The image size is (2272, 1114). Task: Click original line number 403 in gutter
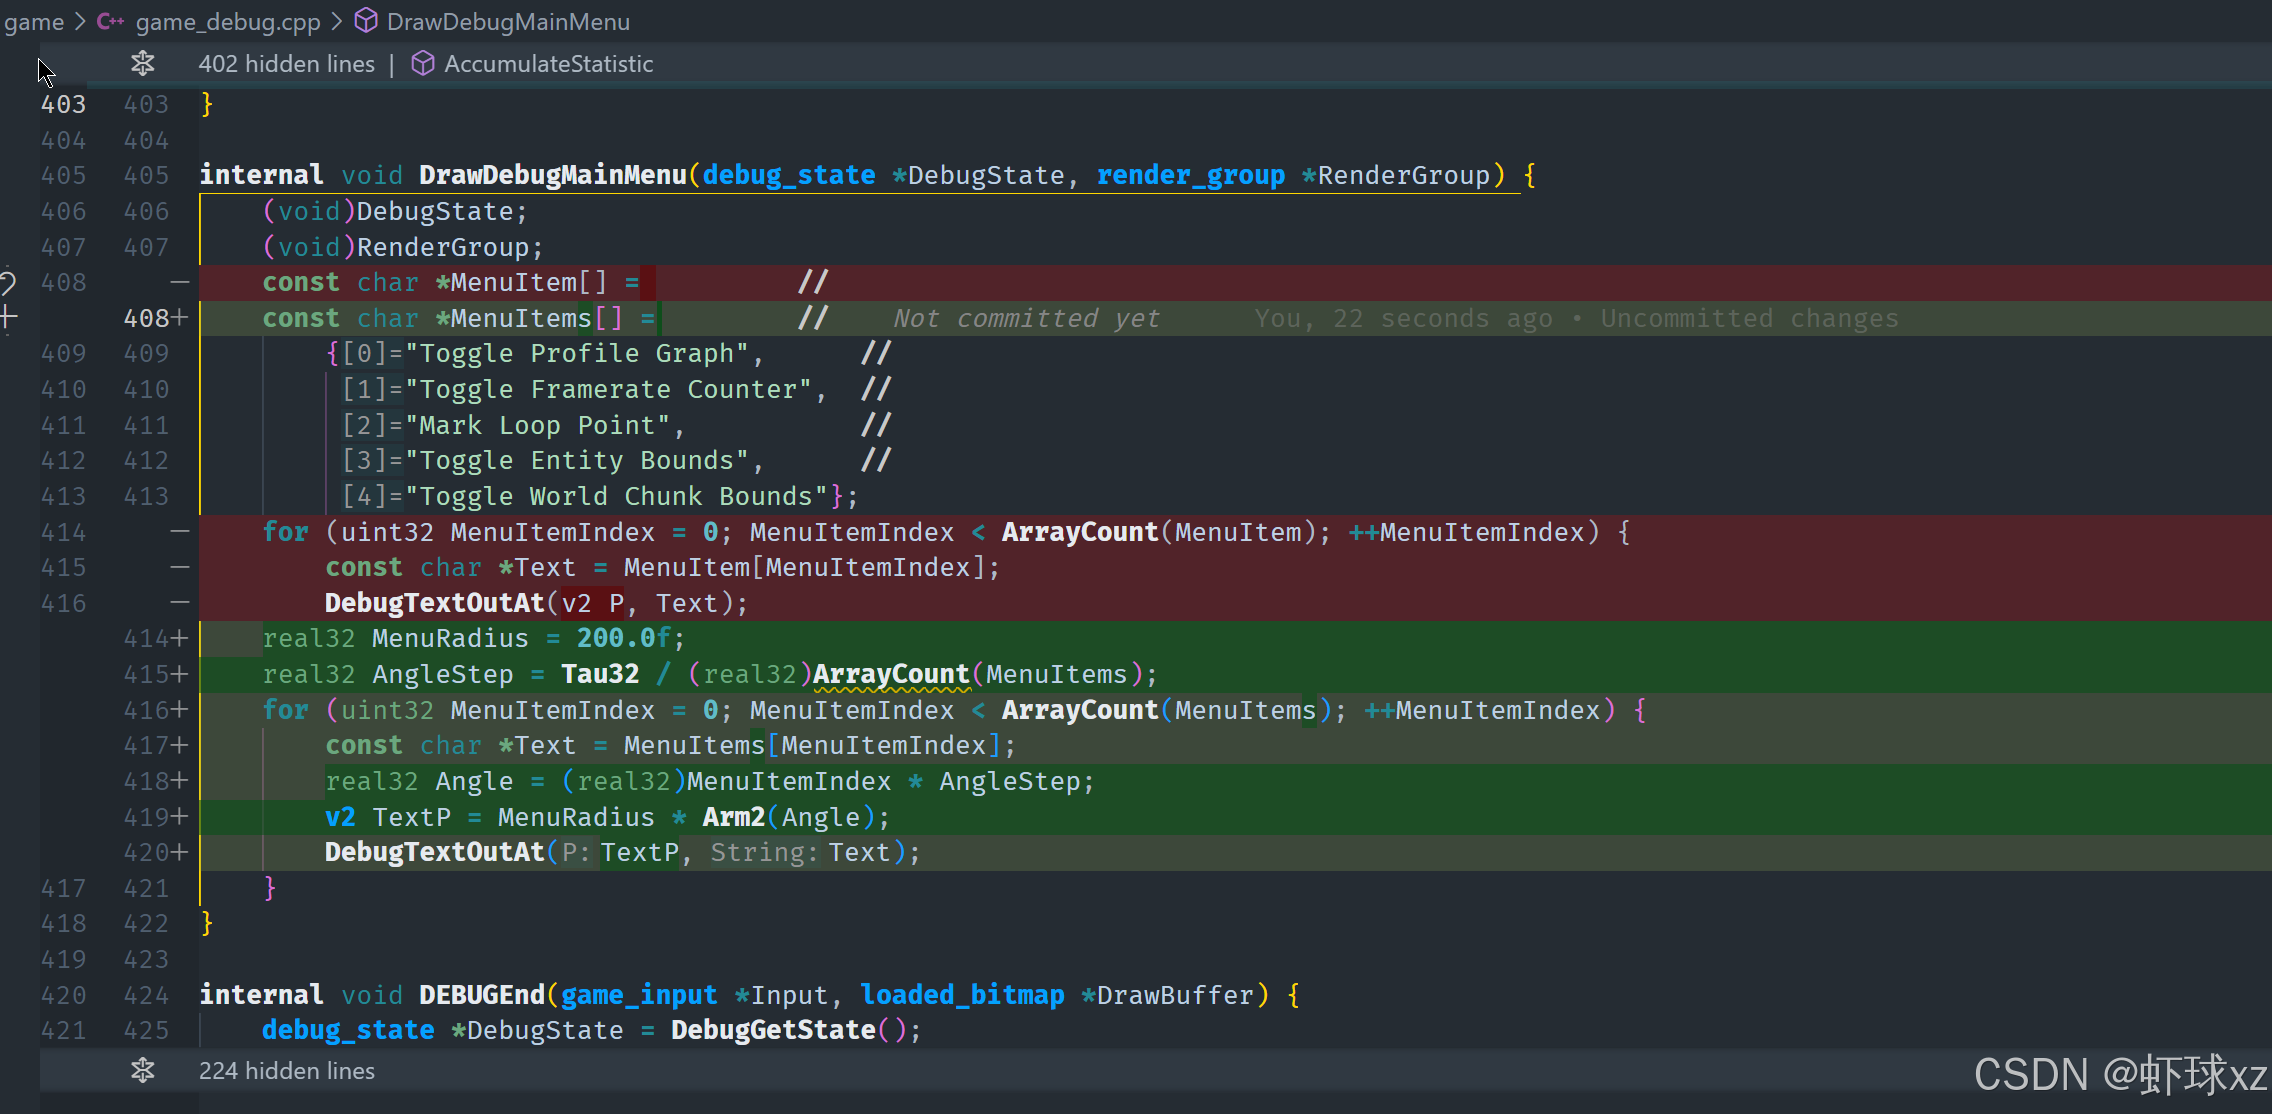coord(63,104)
